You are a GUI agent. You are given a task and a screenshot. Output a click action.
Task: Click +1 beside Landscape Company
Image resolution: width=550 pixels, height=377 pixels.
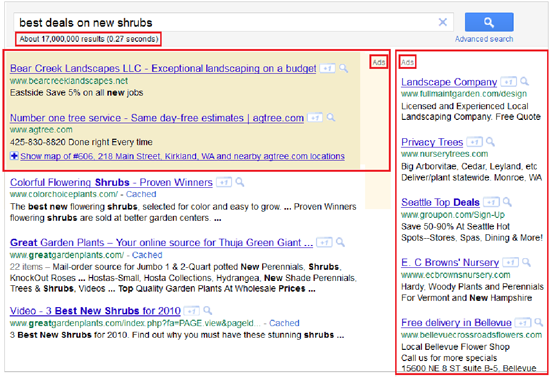(x=508, y=82)
